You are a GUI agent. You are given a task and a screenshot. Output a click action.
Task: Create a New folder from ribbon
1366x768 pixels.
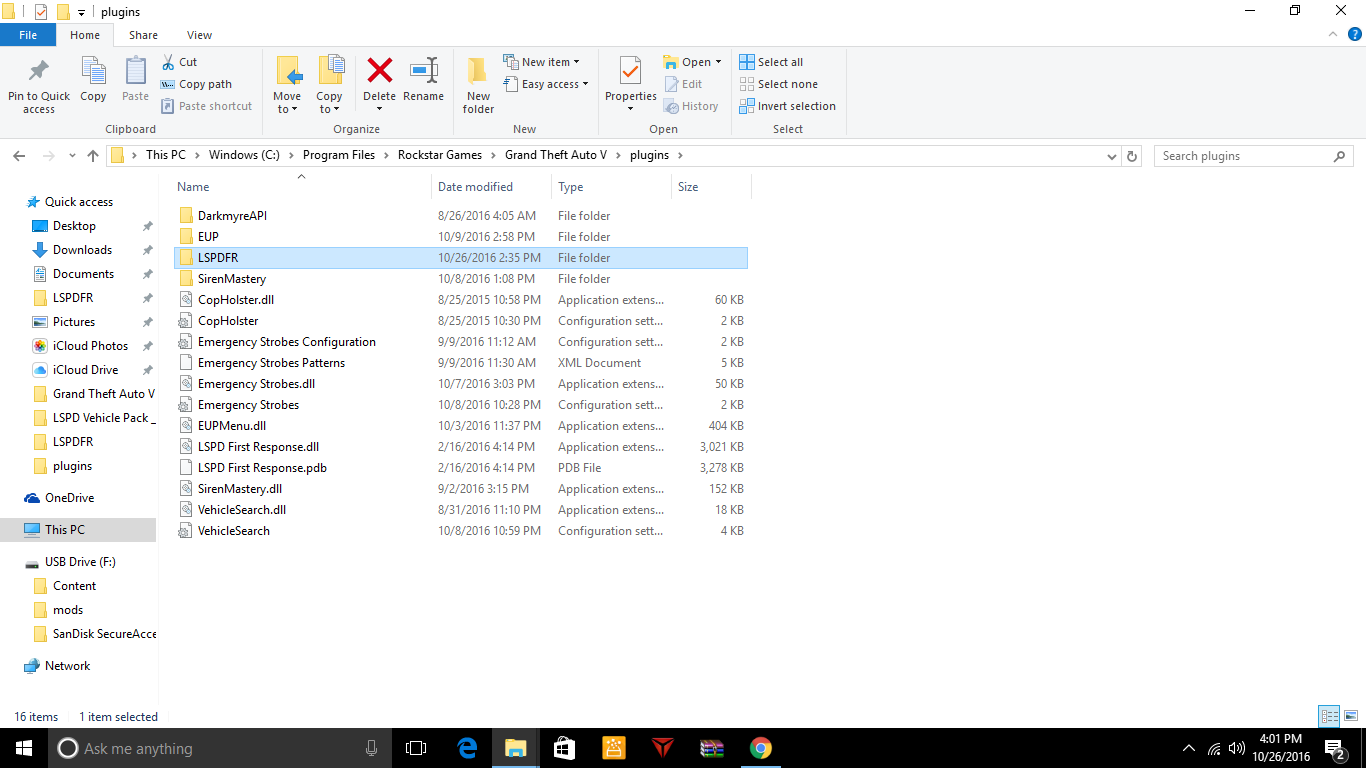pos(478,84)
